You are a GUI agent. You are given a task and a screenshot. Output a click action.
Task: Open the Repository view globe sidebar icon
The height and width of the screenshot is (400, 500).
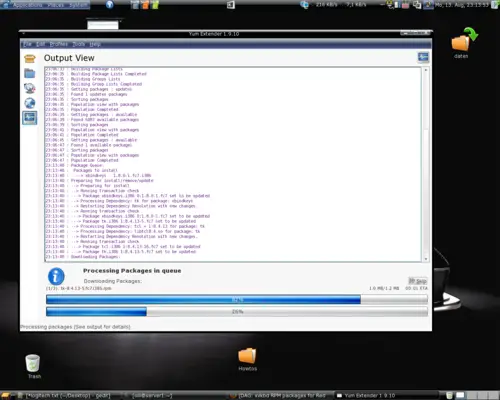point(30,103)
